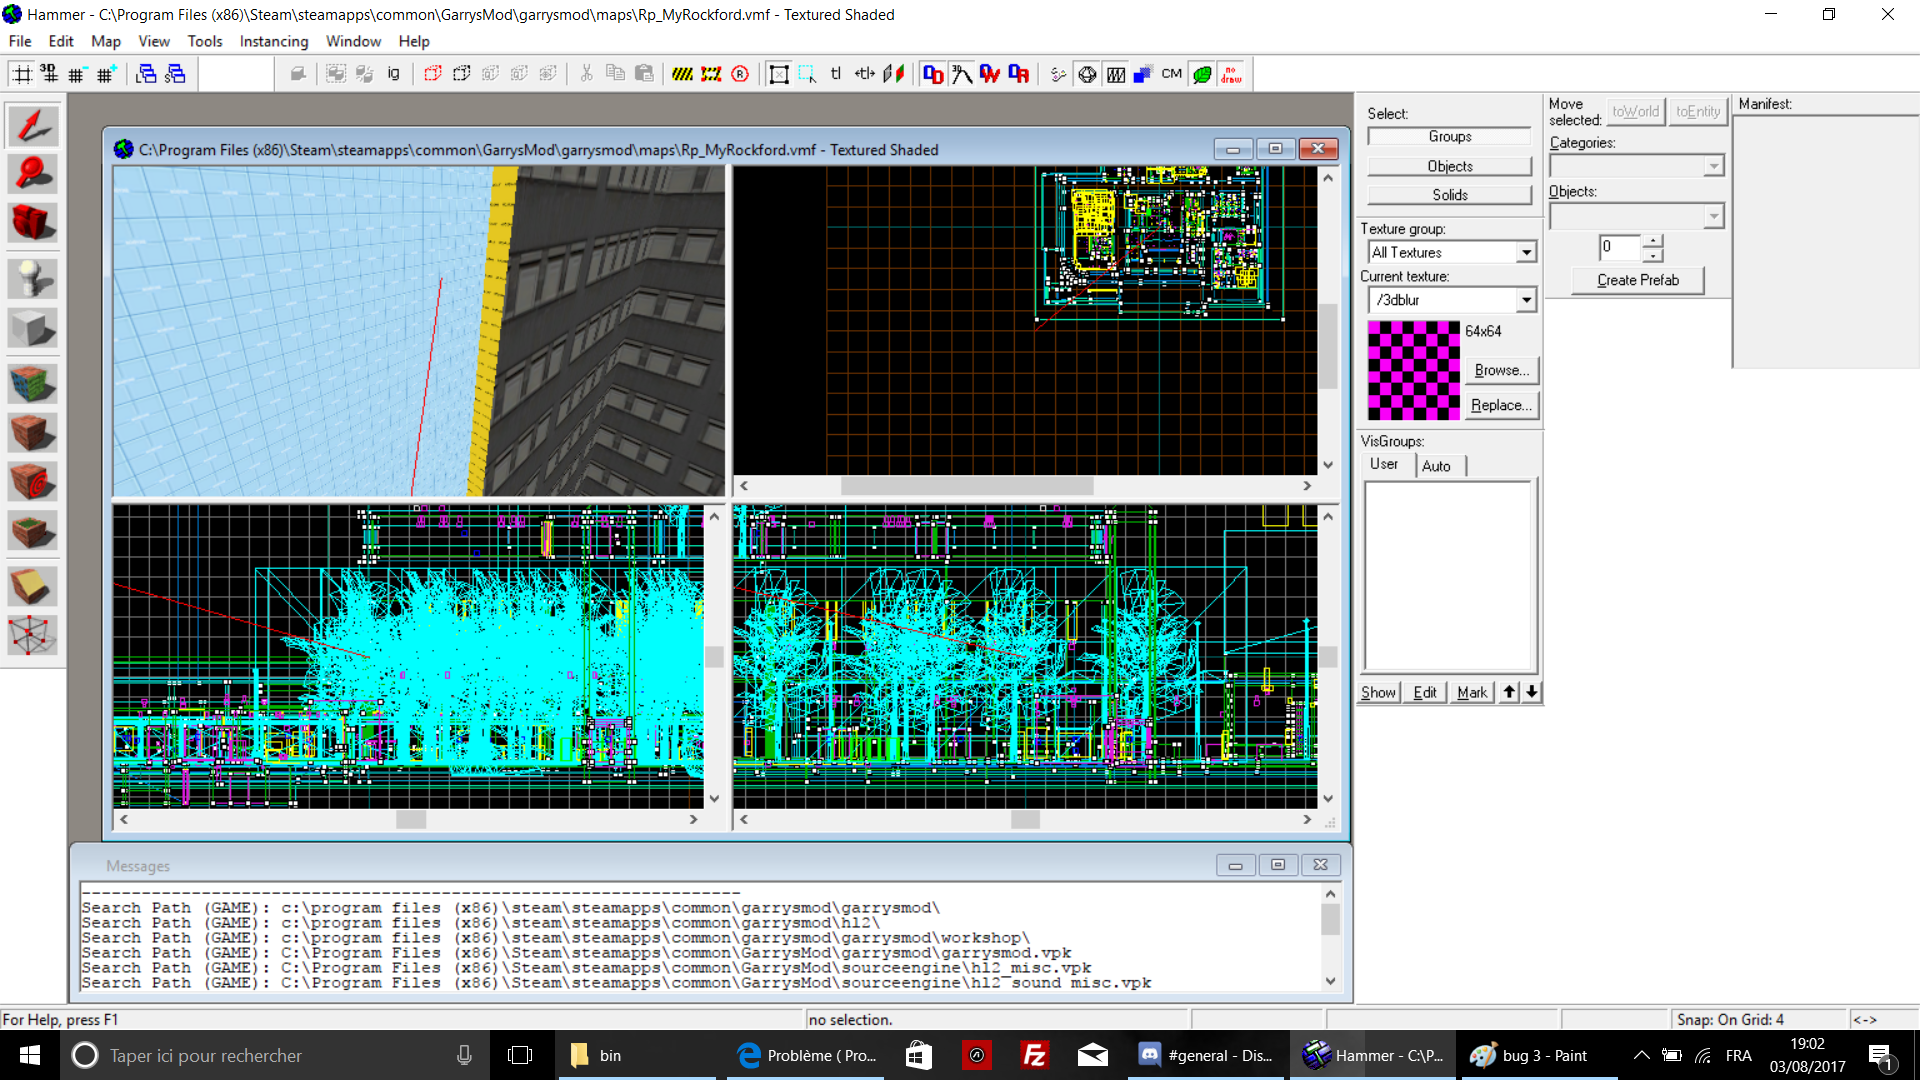The image size is (1920, 1080).
Task: Open the Window menu
Action: (x=353, y=41)
